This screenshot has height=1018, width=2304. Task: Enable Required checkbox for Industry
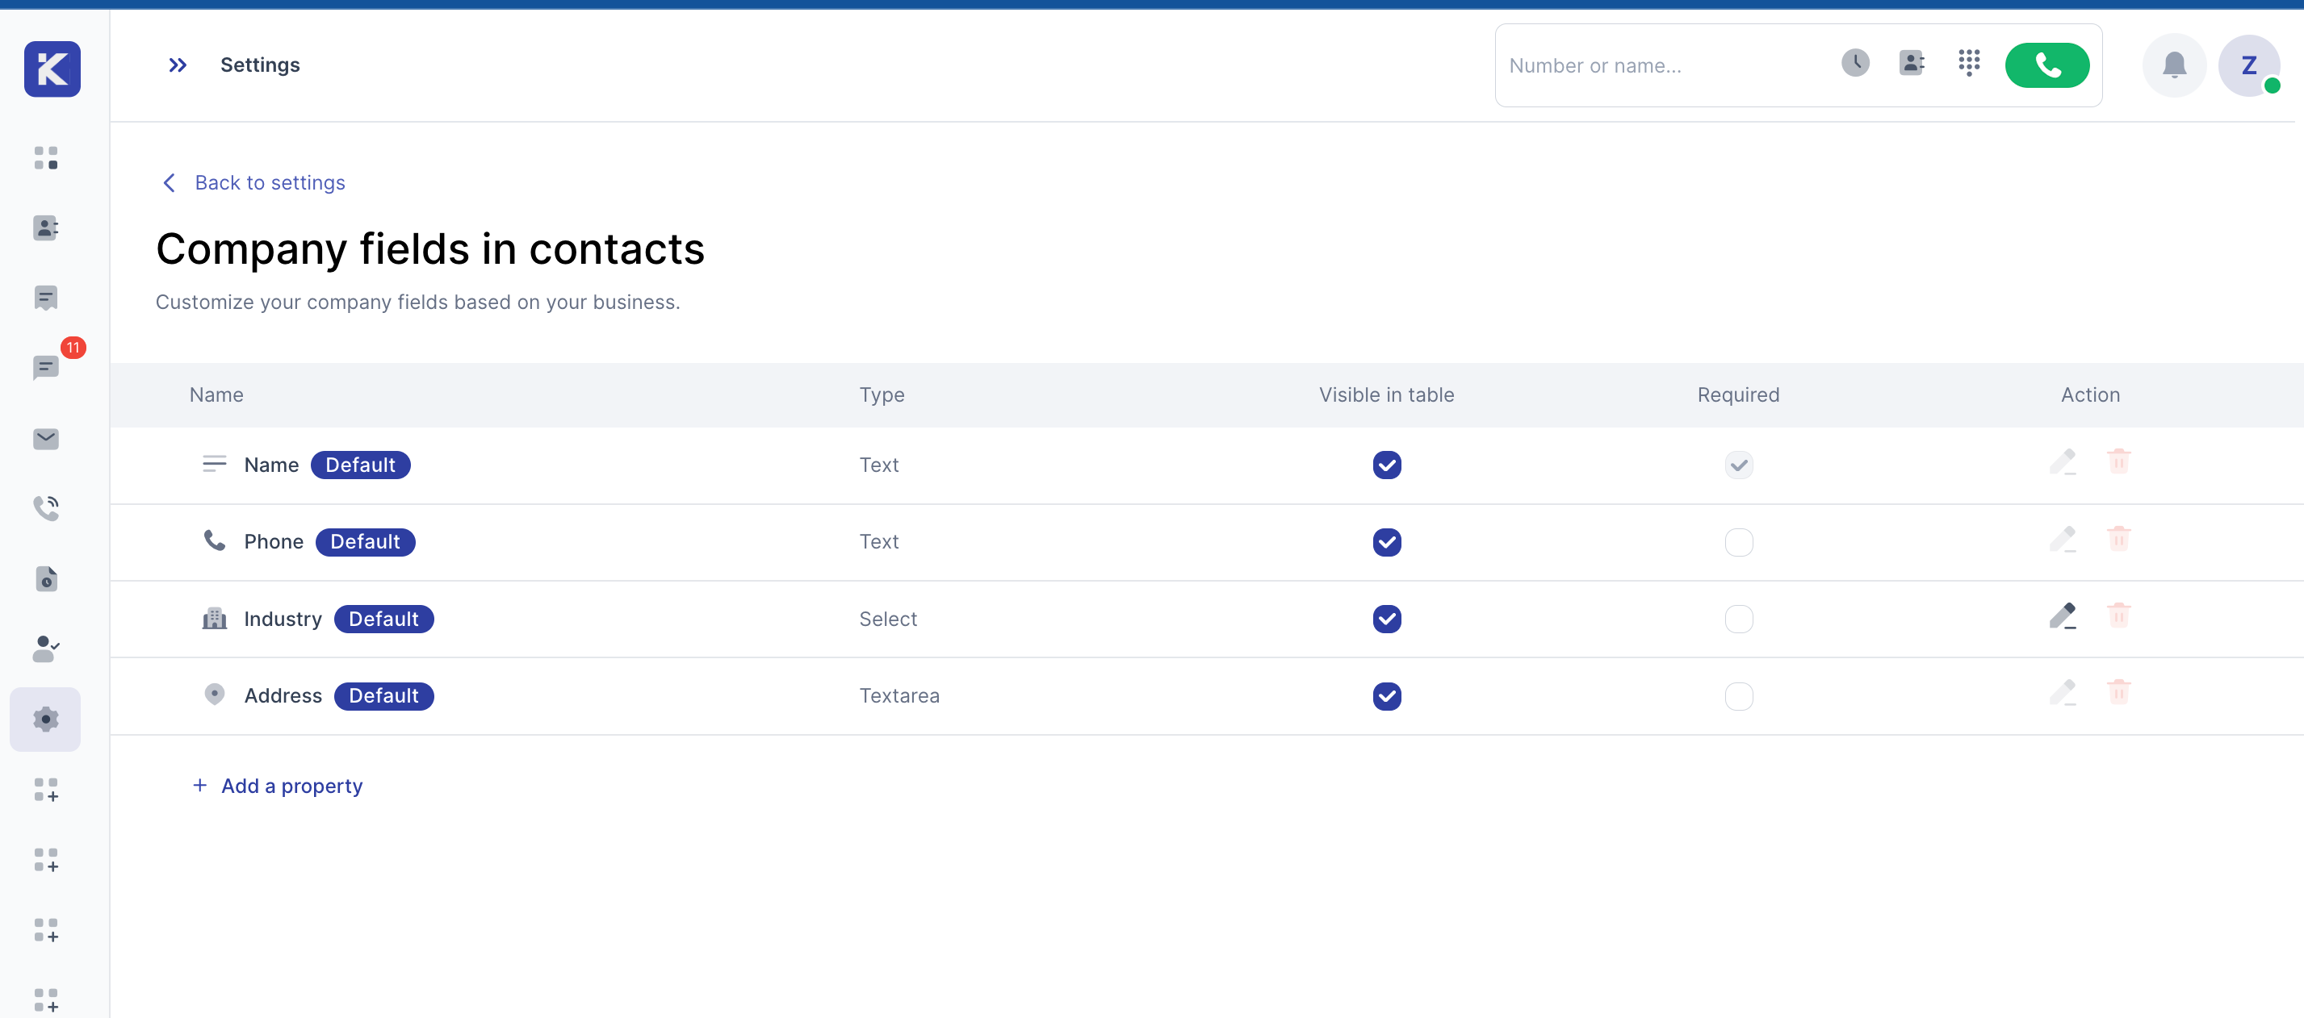(x=1738, y=619)
